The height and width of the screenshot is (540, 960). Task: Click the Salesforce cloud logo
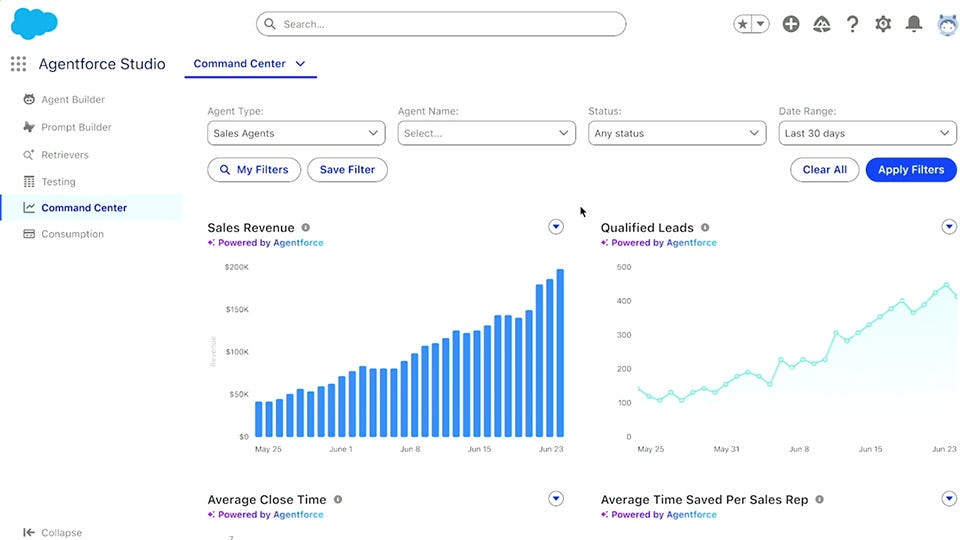(x=34, y=23)
